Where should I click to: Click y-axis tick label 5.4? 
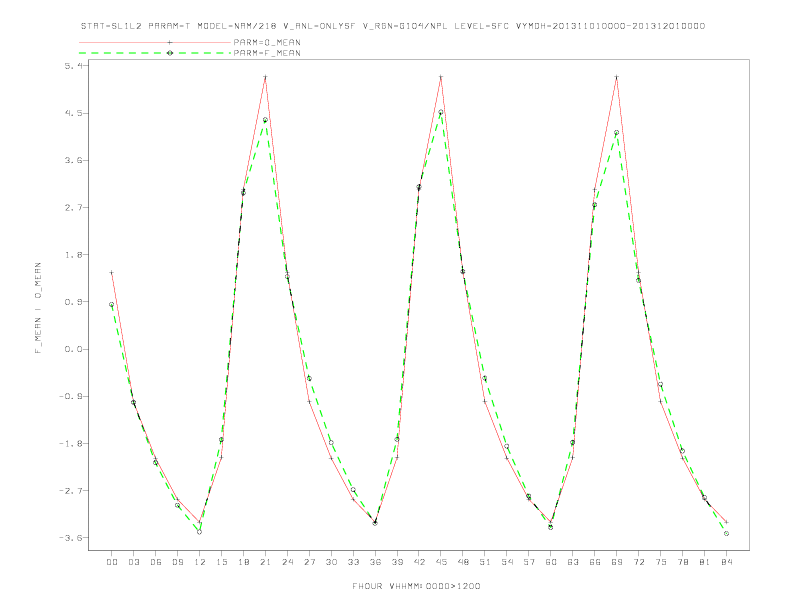[73, 66]
